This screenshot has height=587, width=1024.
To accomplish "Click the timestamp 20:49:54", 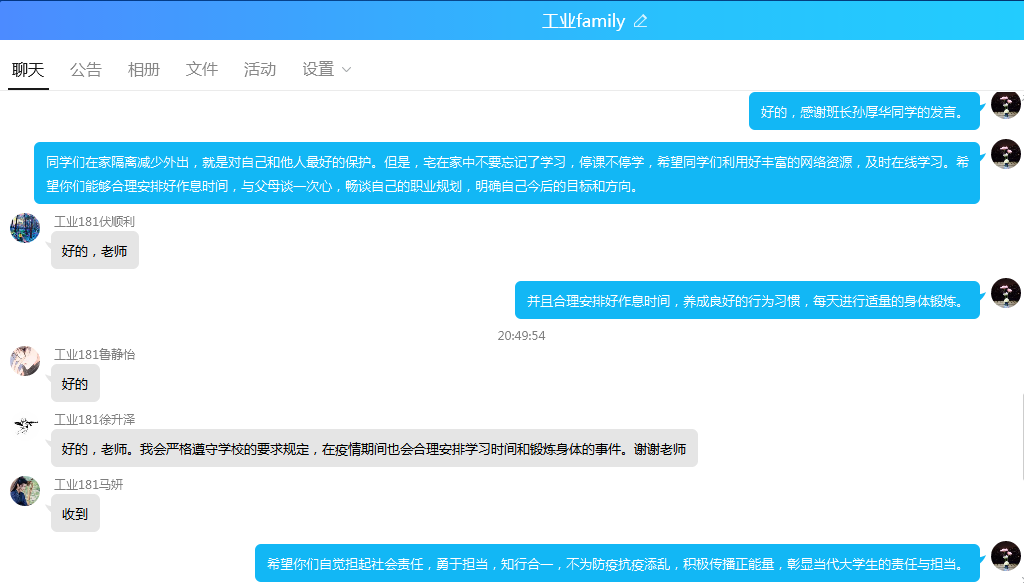I will tap(521, 336).
